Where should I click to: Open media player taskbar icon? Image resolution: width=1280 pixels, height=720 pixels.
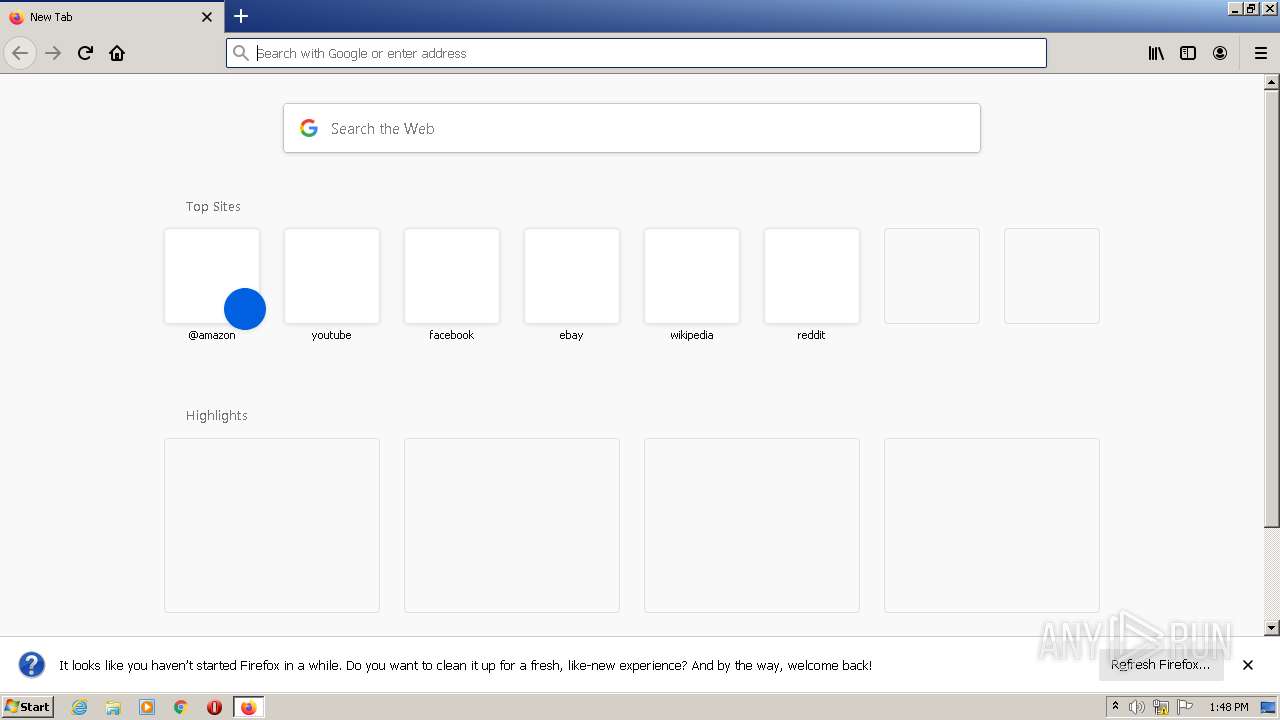147,707
